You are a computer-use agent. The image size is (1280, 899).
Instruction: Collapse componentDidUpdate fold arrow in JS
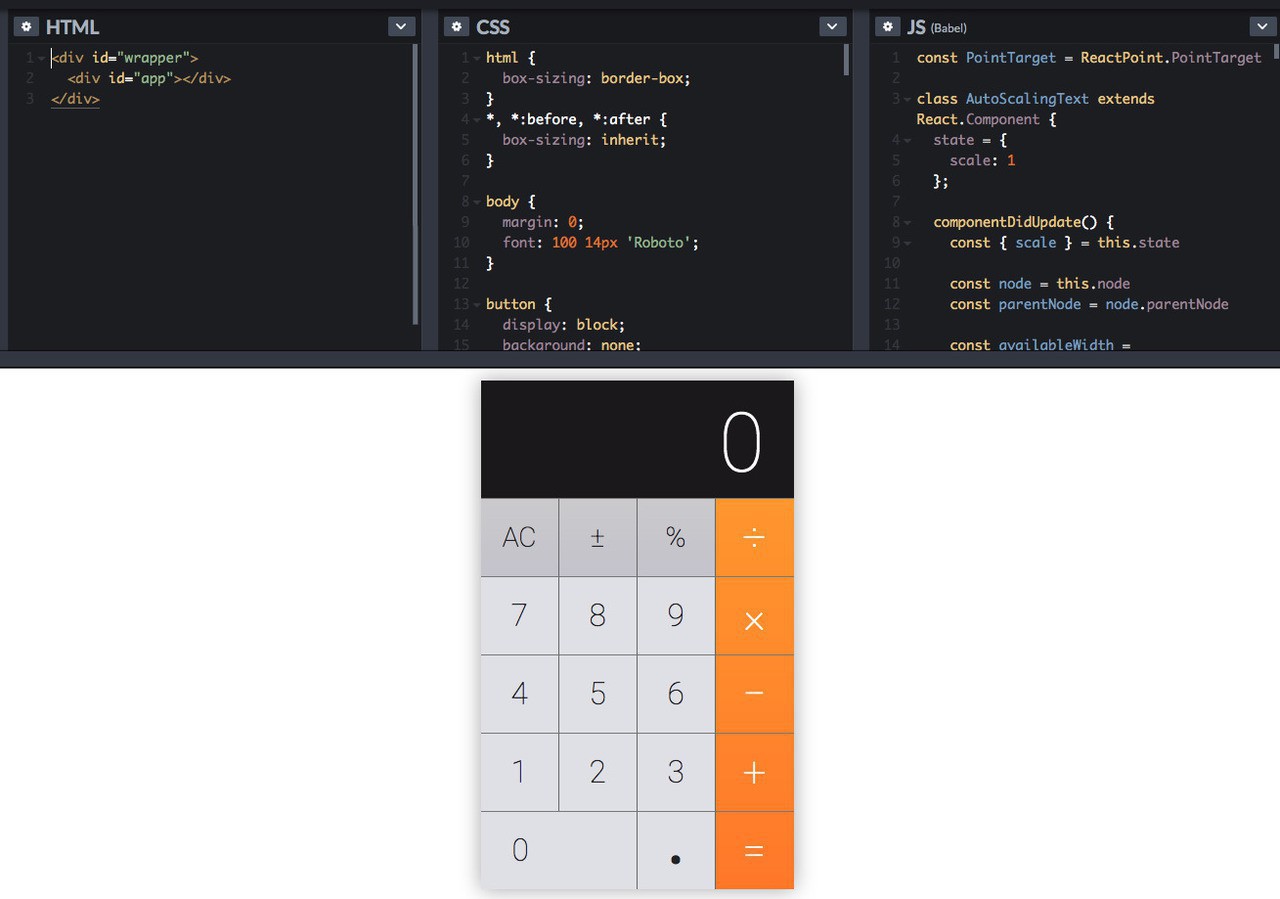(x=907, y=222)
